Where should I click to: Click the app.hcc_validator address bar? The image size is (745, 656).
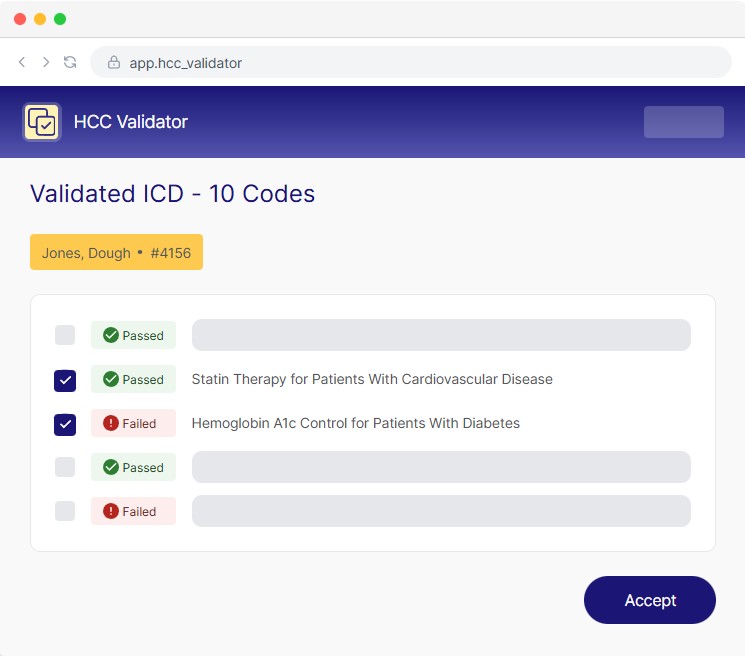coord(410,63)
